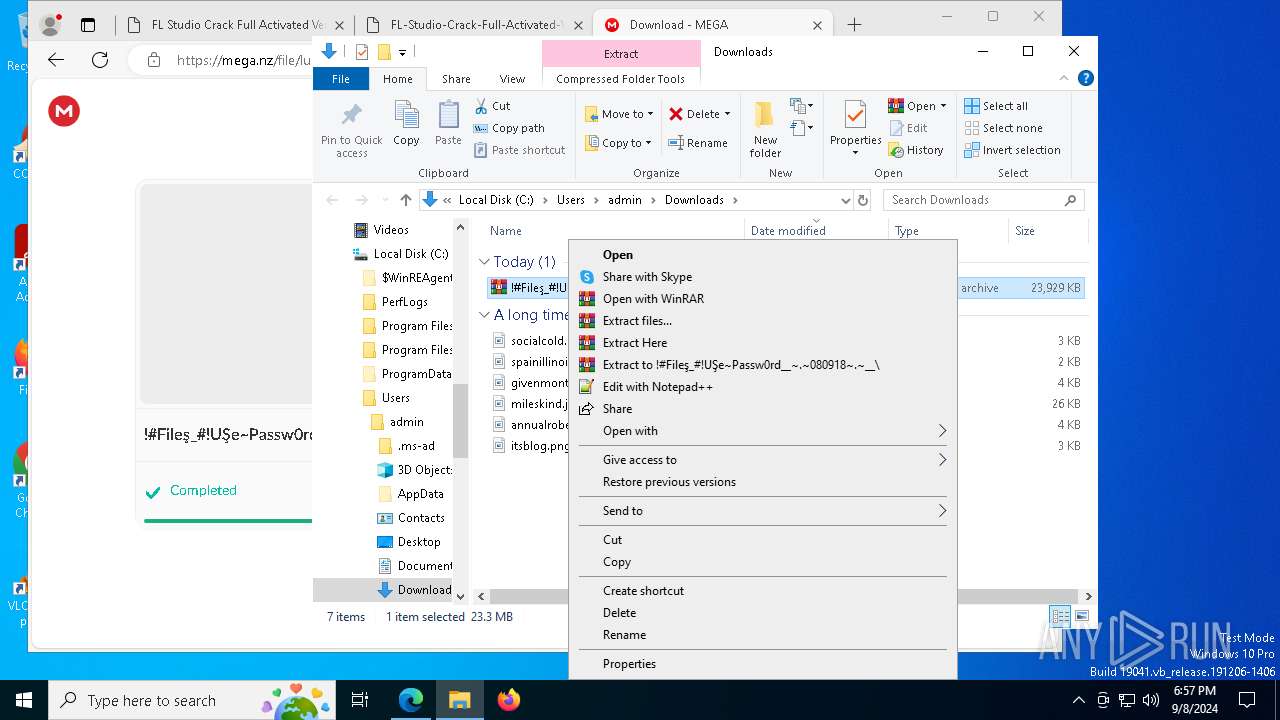Image resolution: width=1280 pixels, height=720 pixels.
Task: Click Restore previous versions
Action: [762, 482]
